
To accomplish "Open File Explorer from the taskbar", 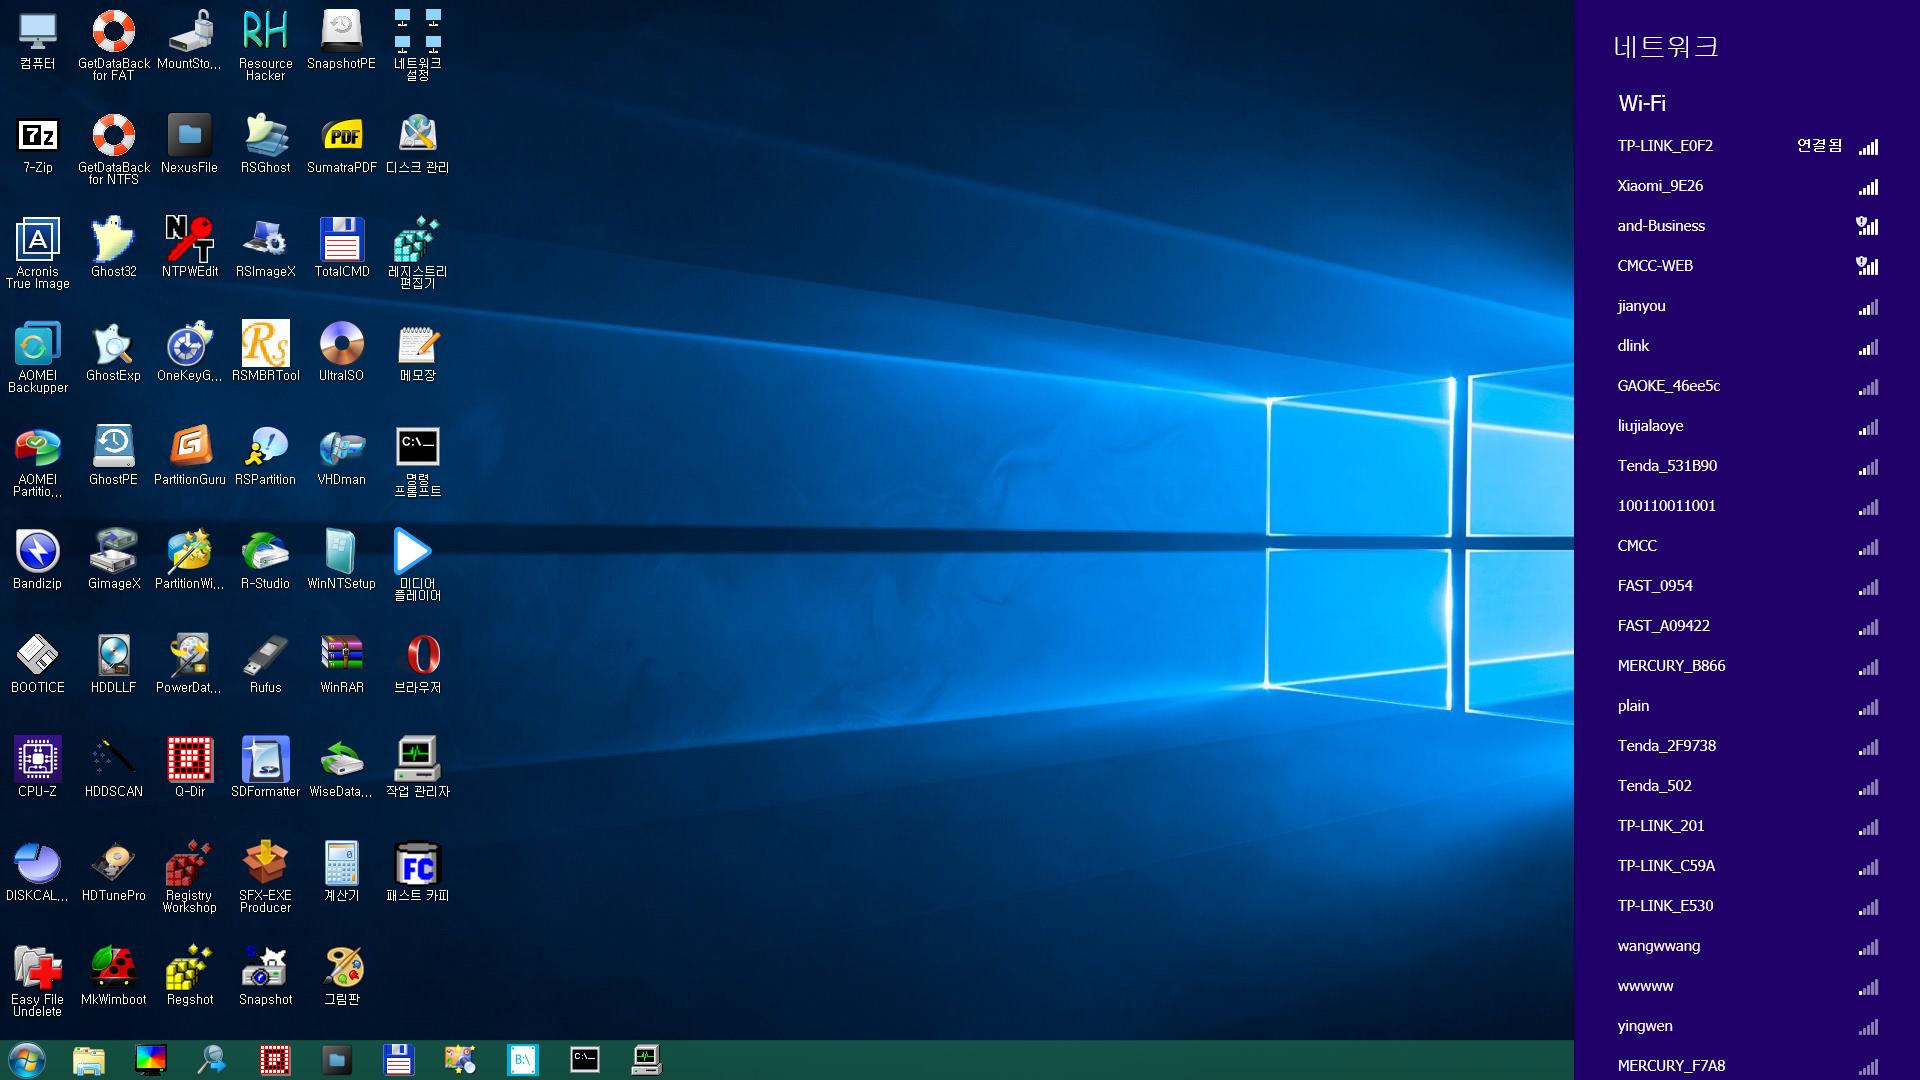I will [89, 1060].
